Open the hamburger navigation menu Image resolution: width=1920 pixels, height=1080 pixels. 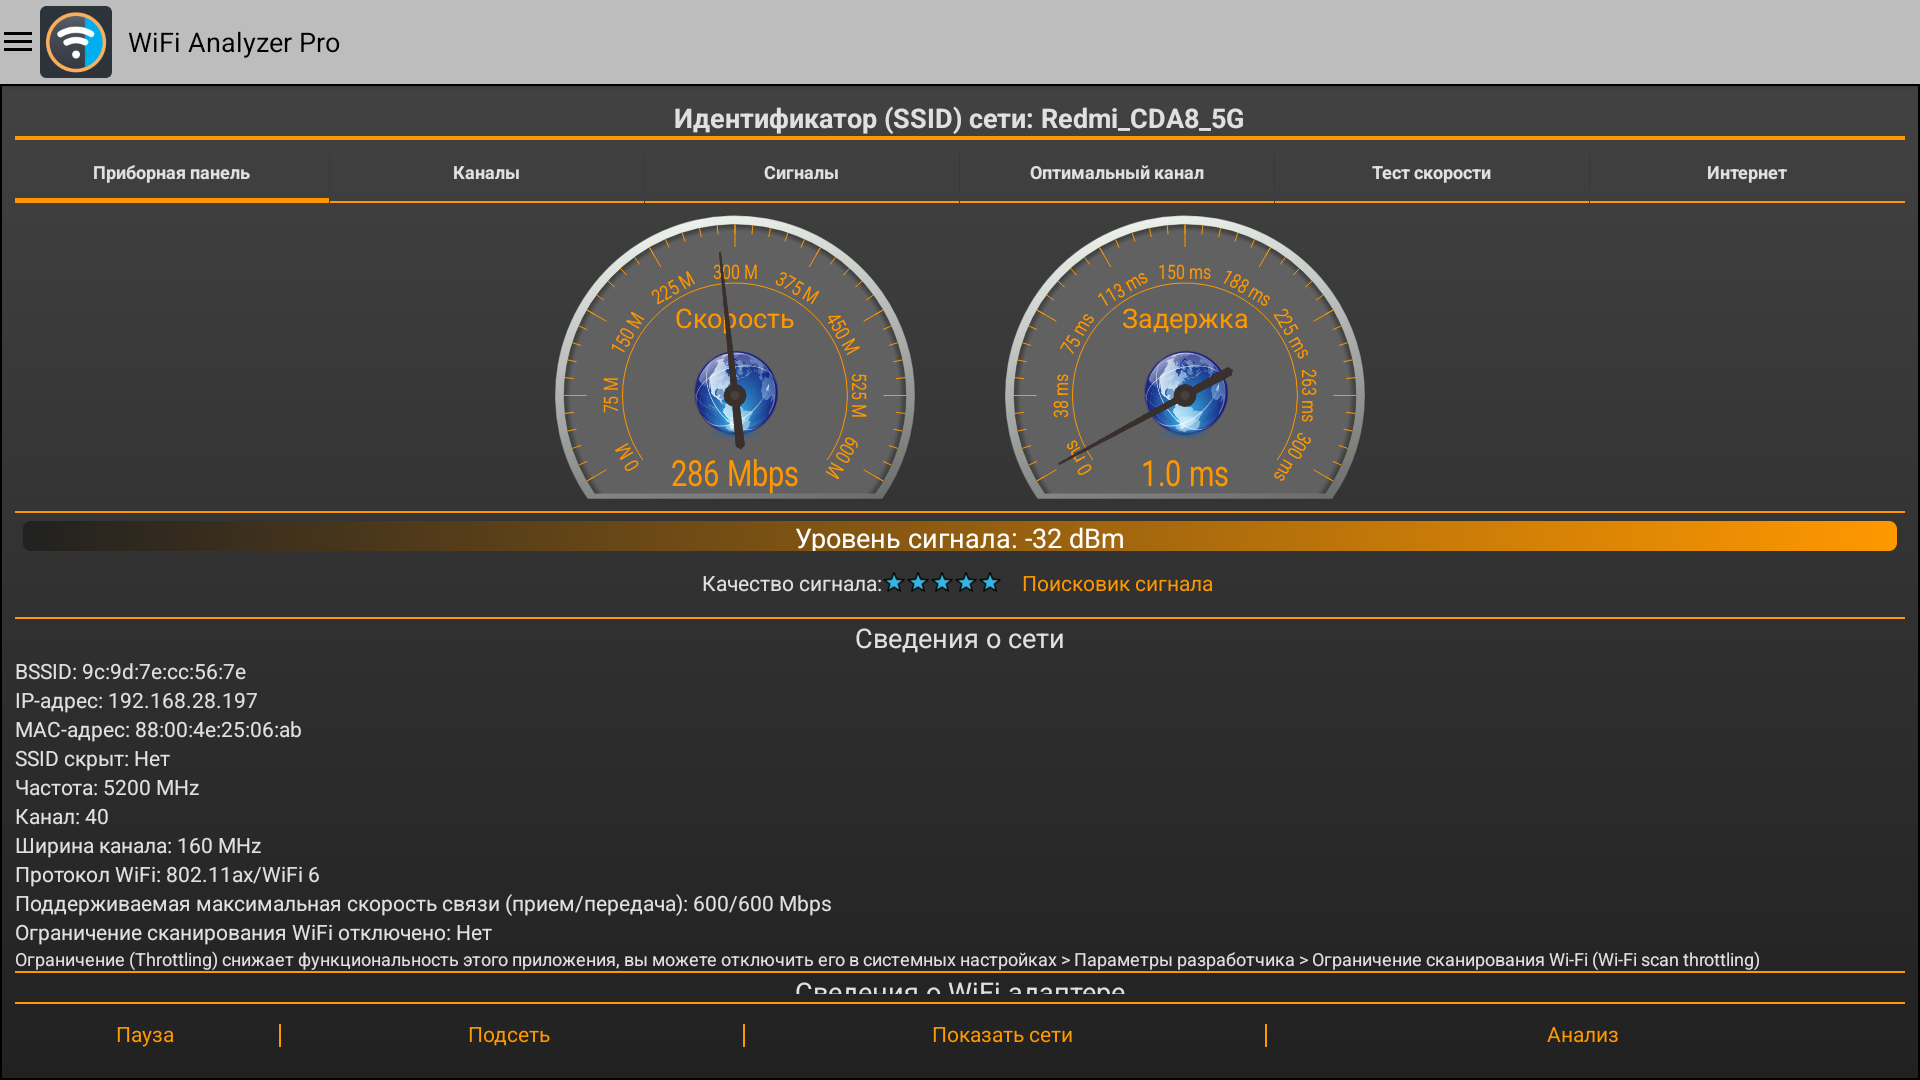tap(18, 42)
